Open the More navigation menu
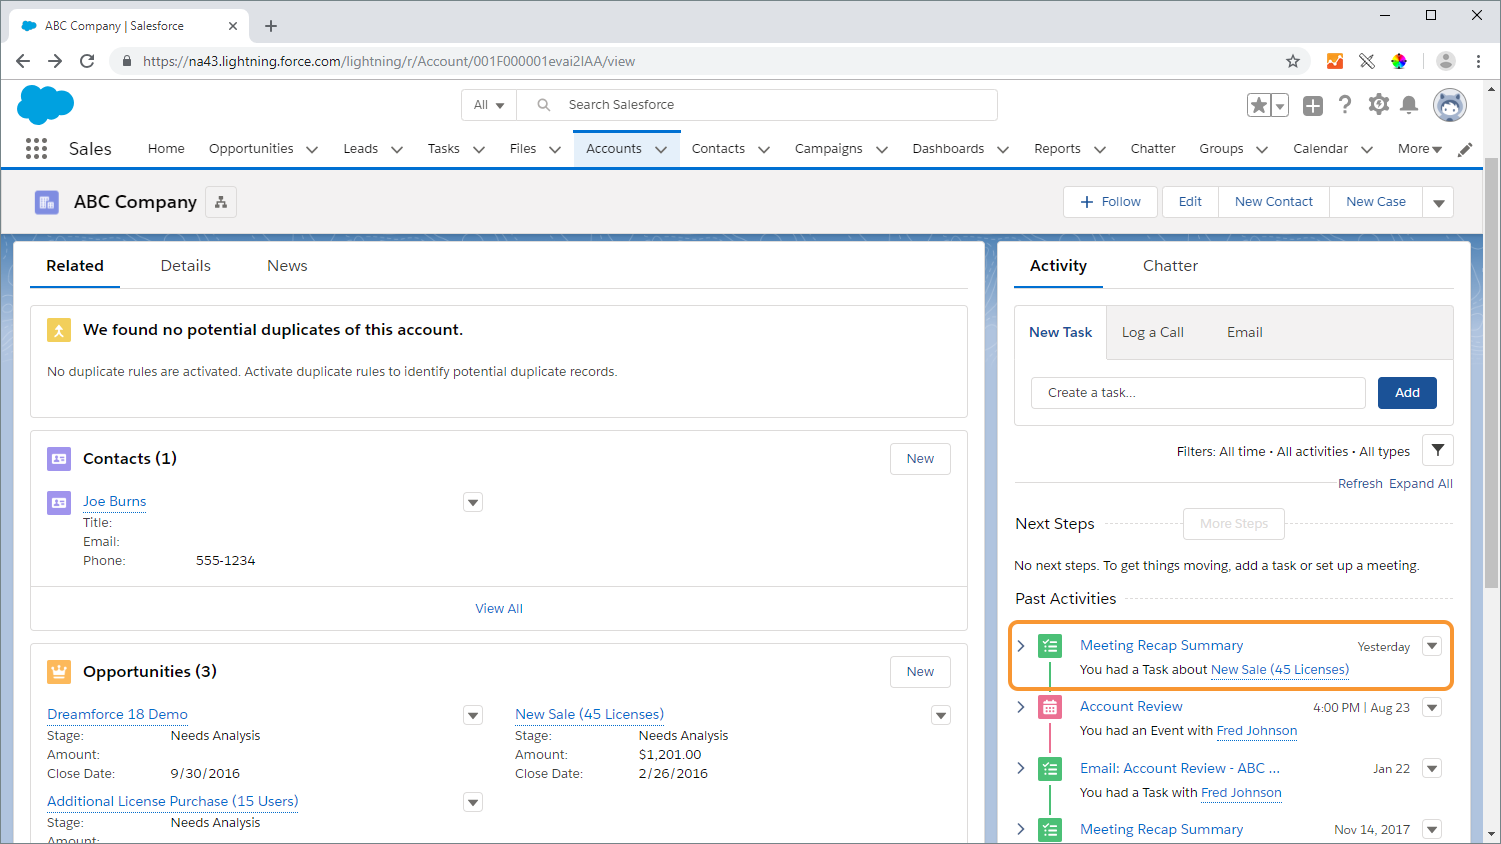This screenshot has height=844, width=1501. point(1420,149)
